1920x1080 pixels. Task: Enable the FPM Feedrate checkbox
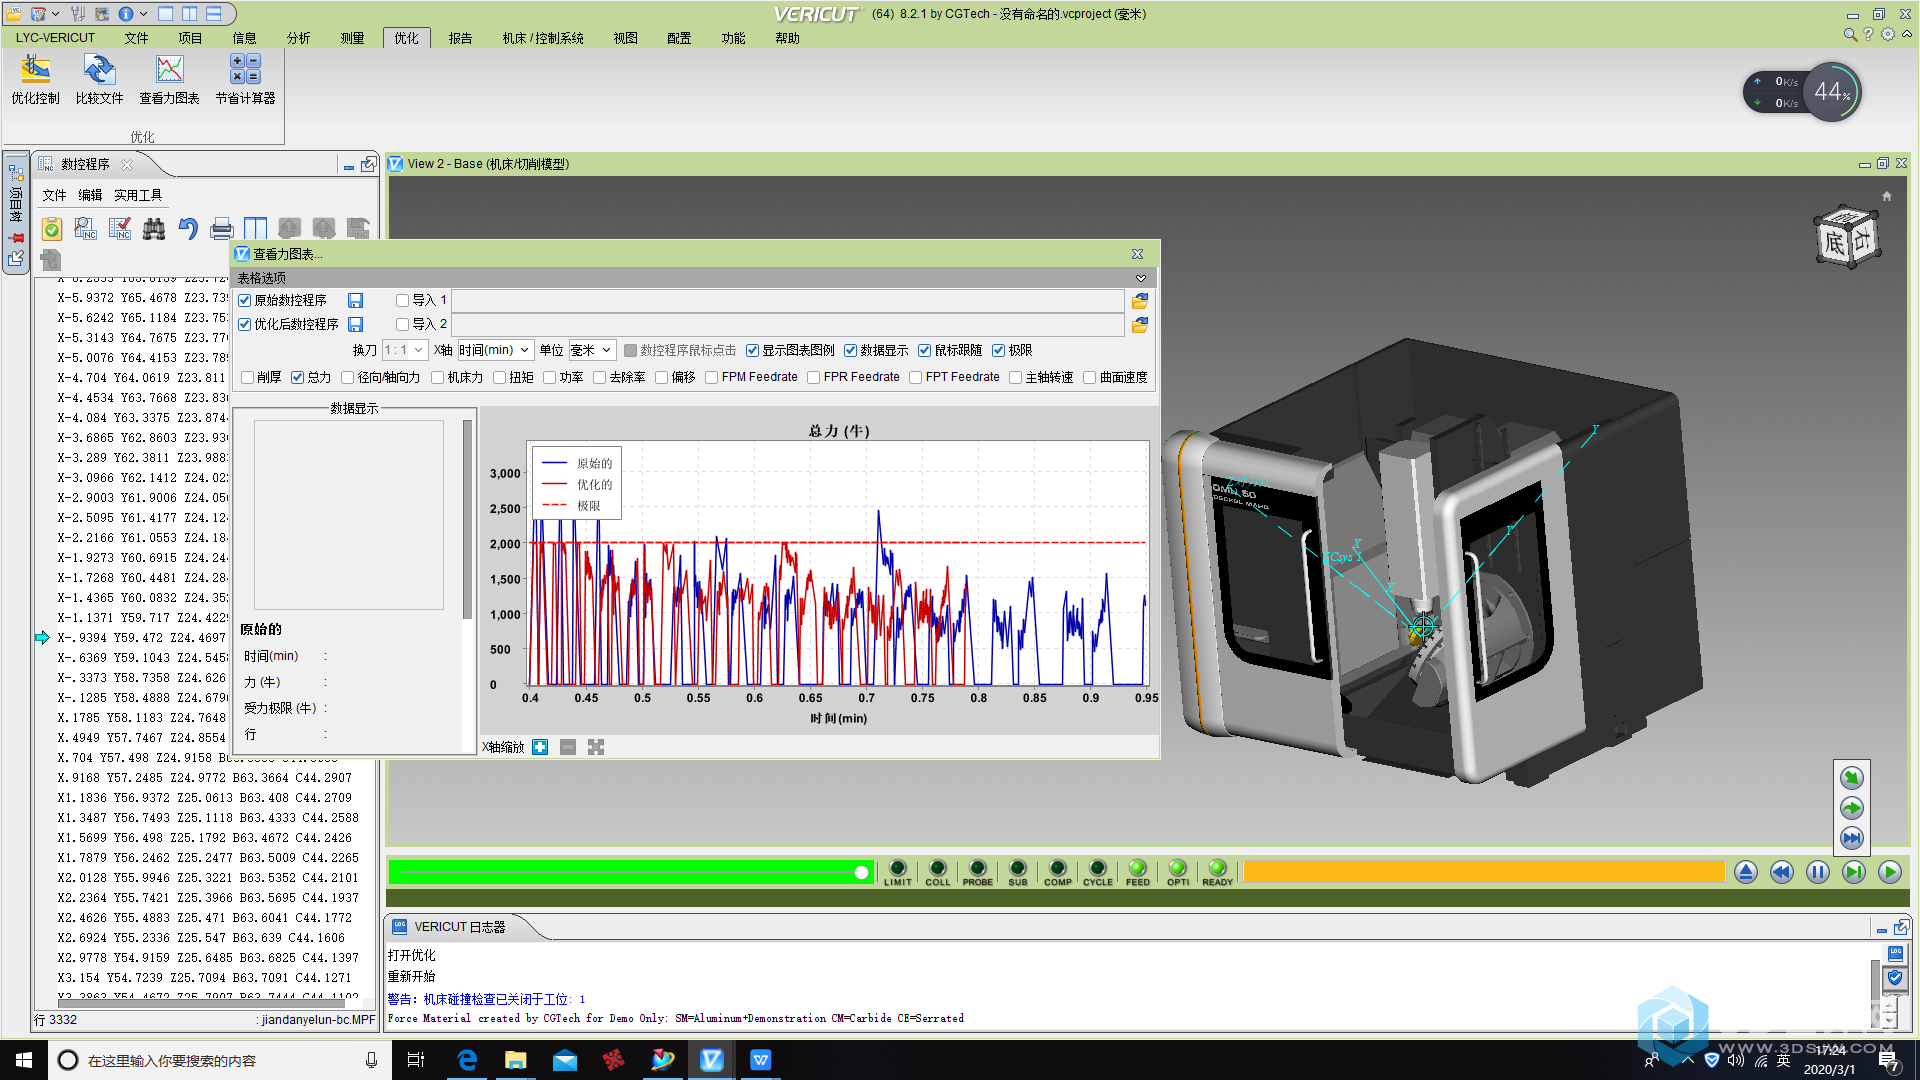point(711,377)
